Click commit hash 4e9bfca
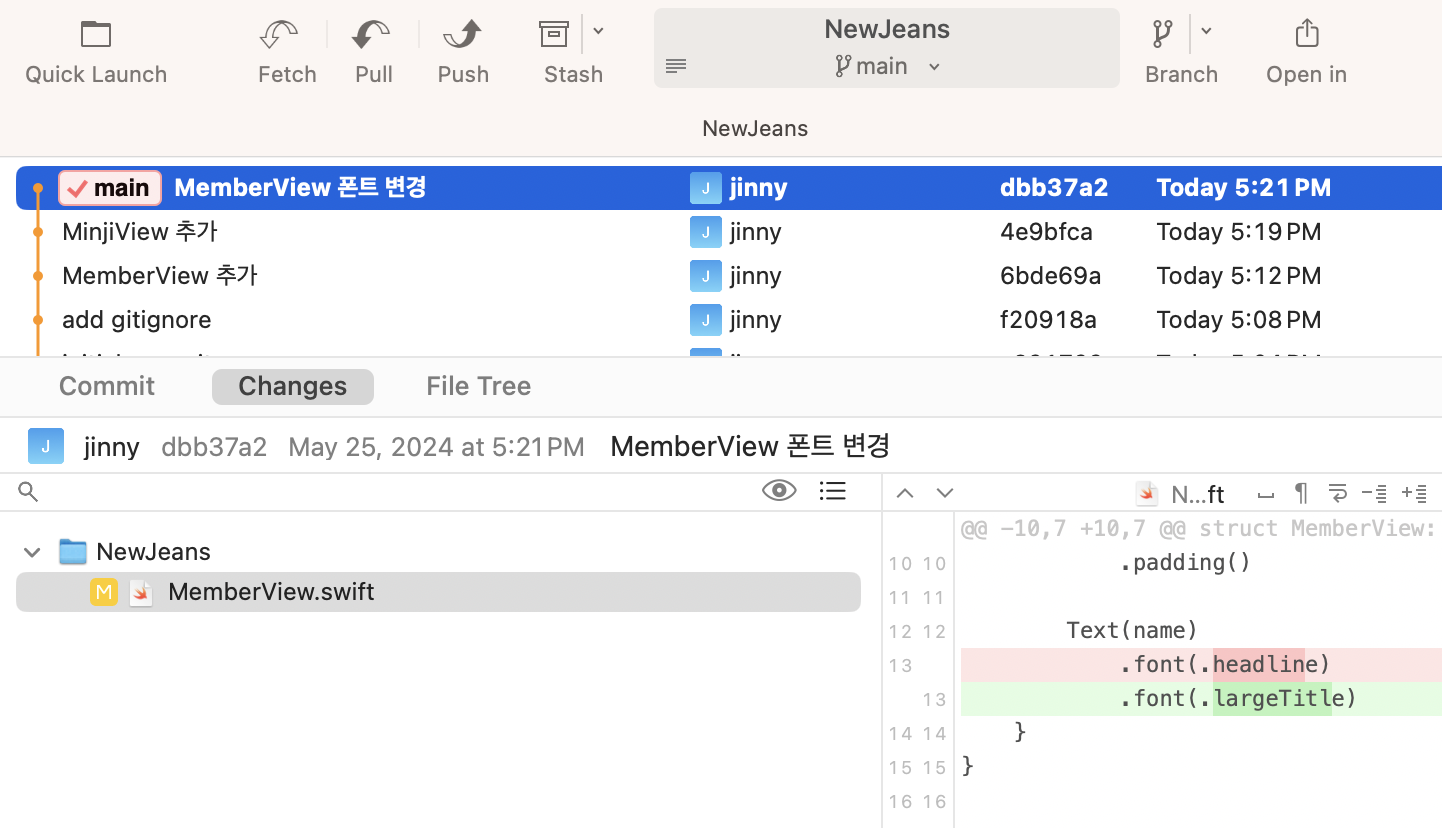1442x828 pixels. [x=1046, y=232]
